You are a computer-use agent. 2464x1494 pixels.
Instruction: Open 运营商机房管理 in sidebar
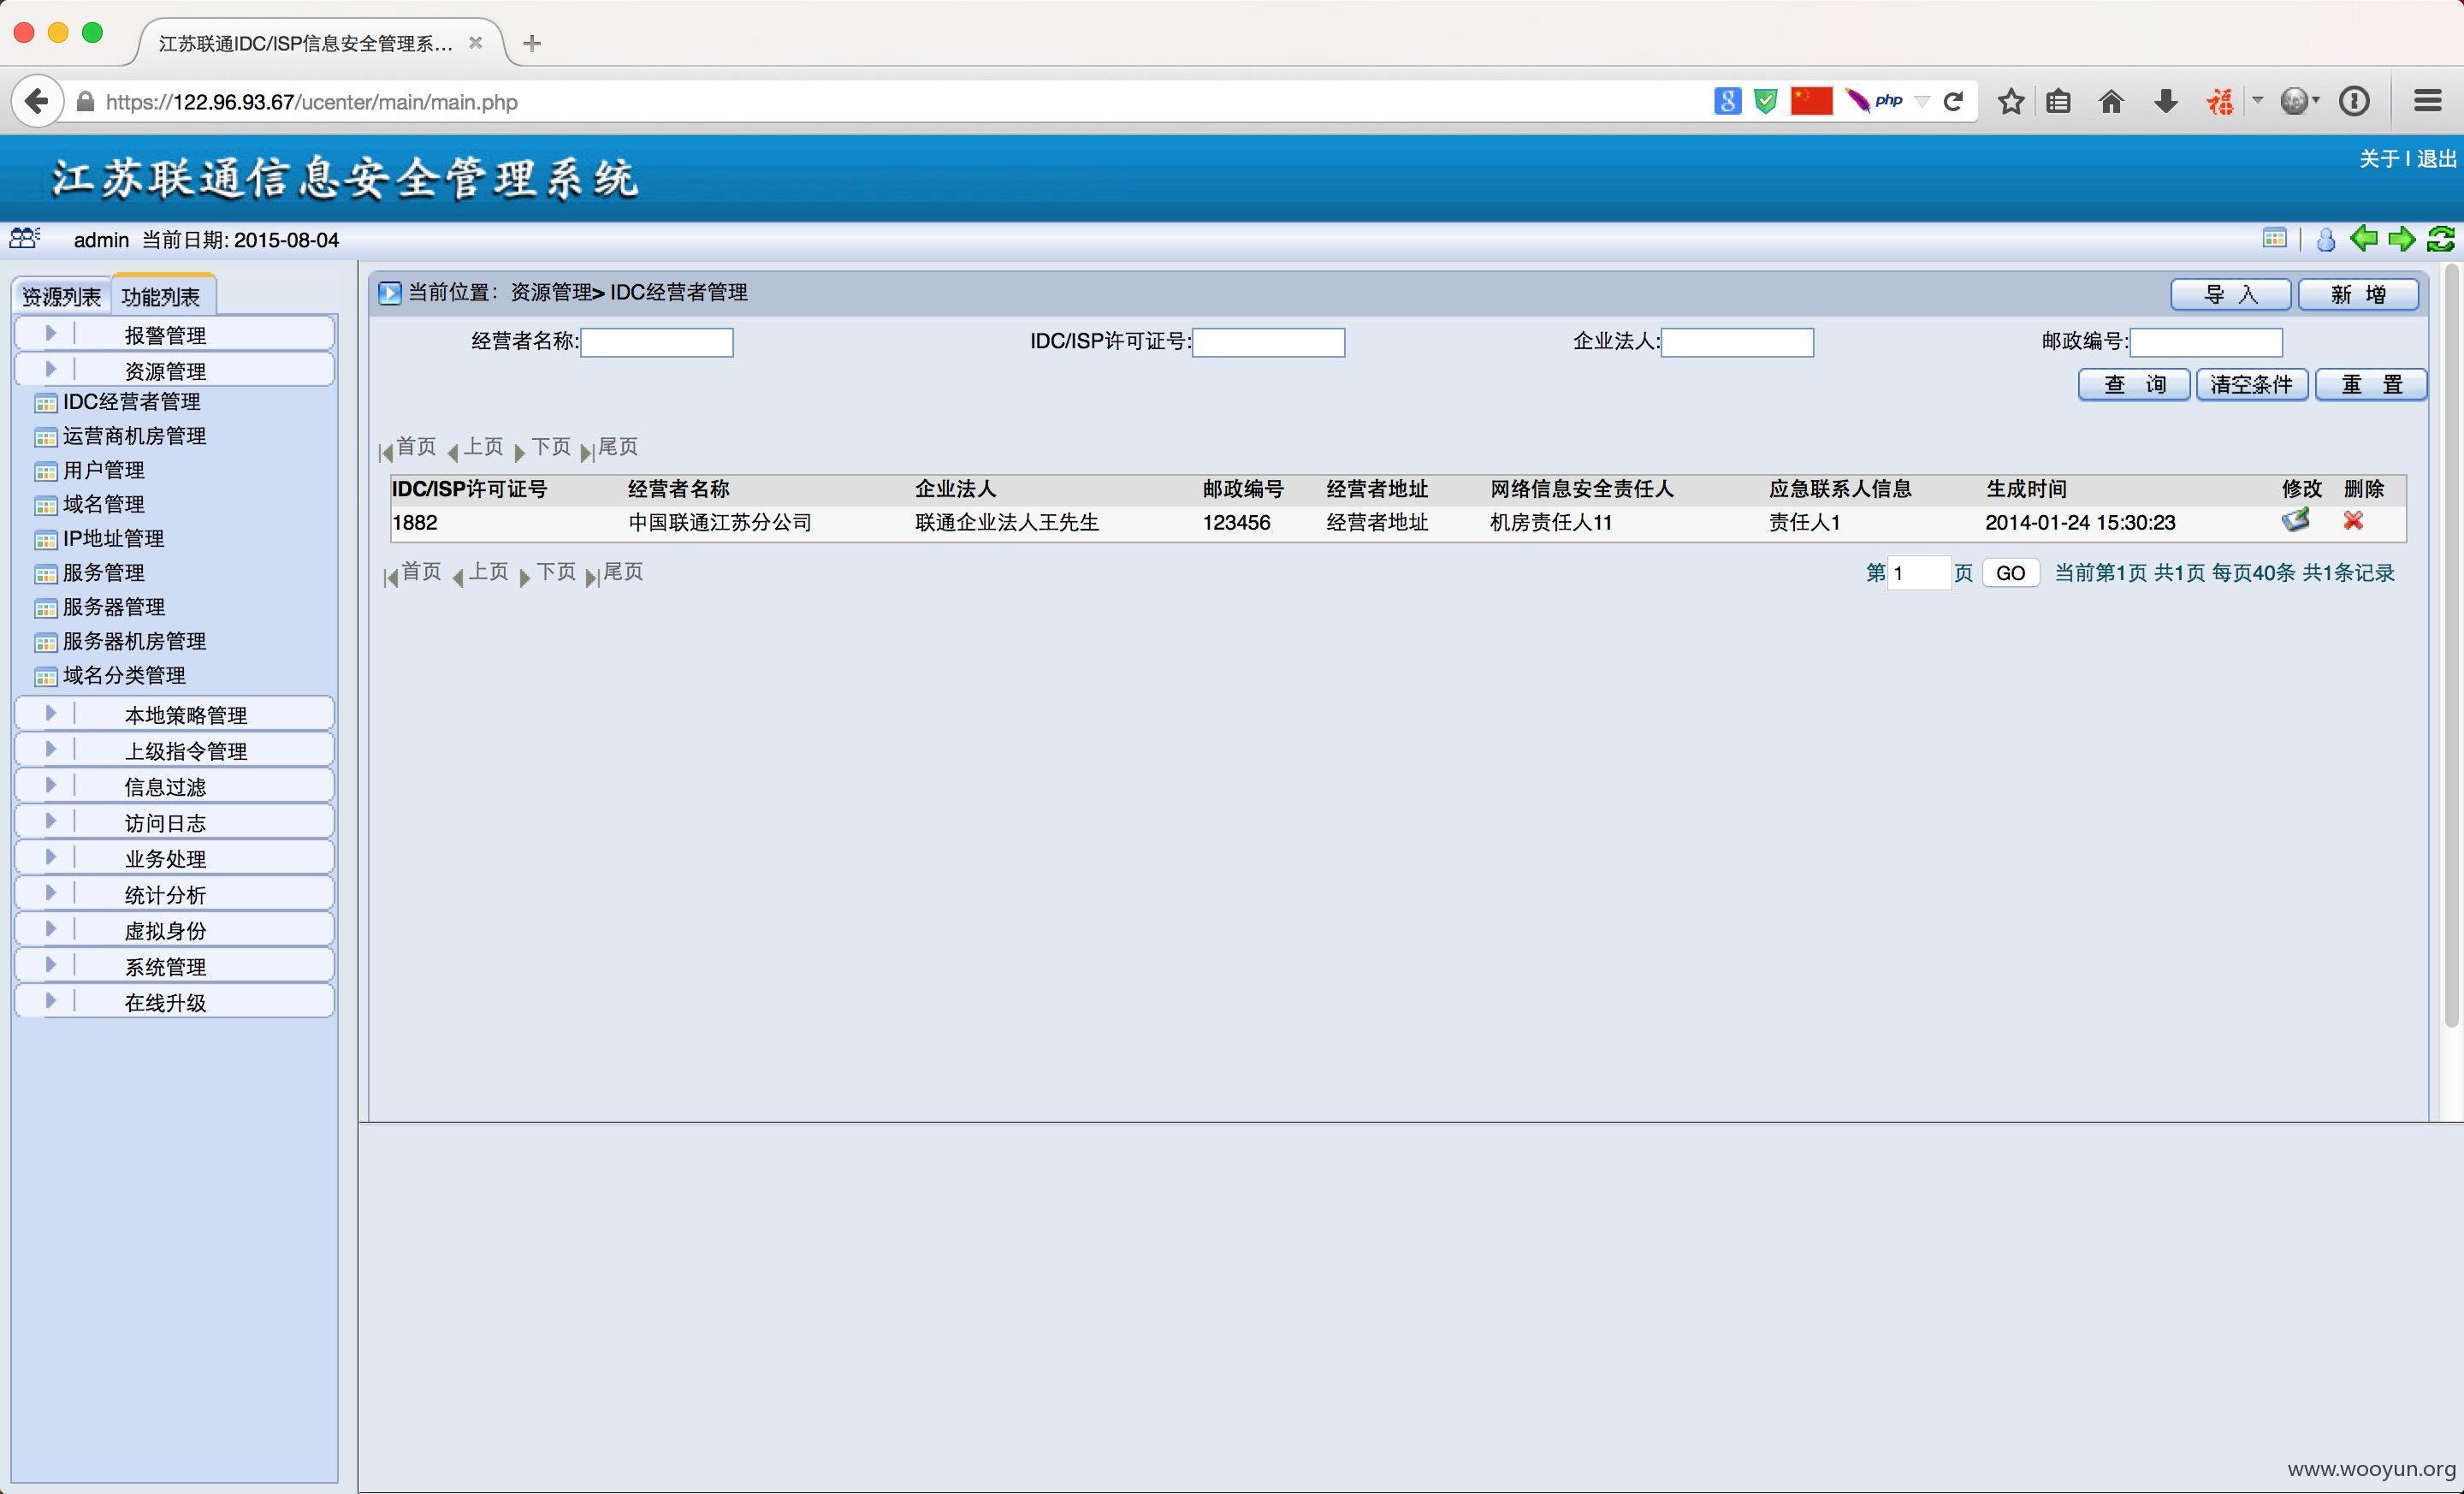(134, 436)
